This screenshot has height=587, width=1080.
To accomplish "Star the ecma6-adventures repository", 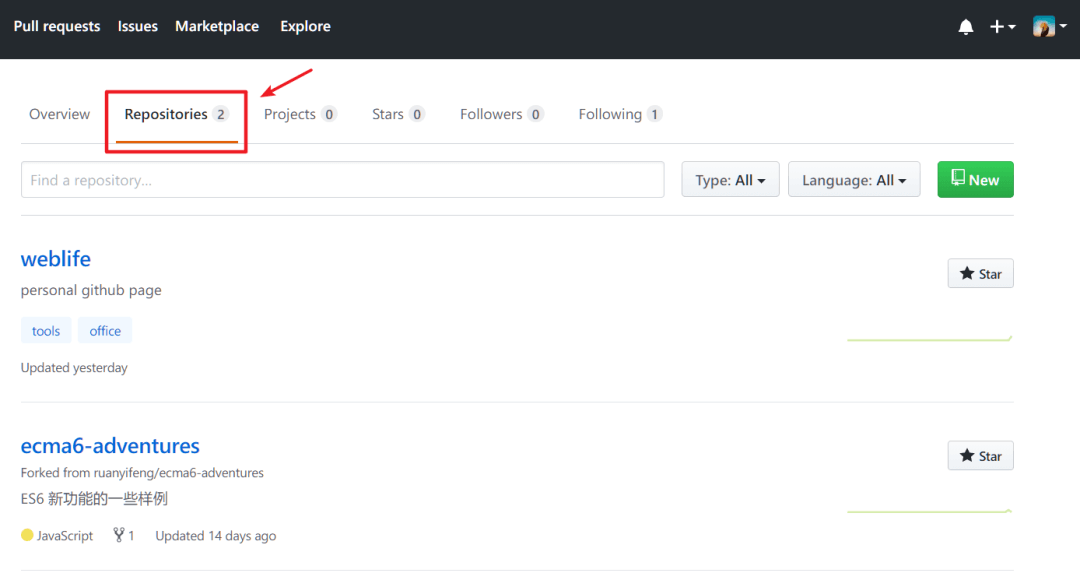I will point(980,455).
